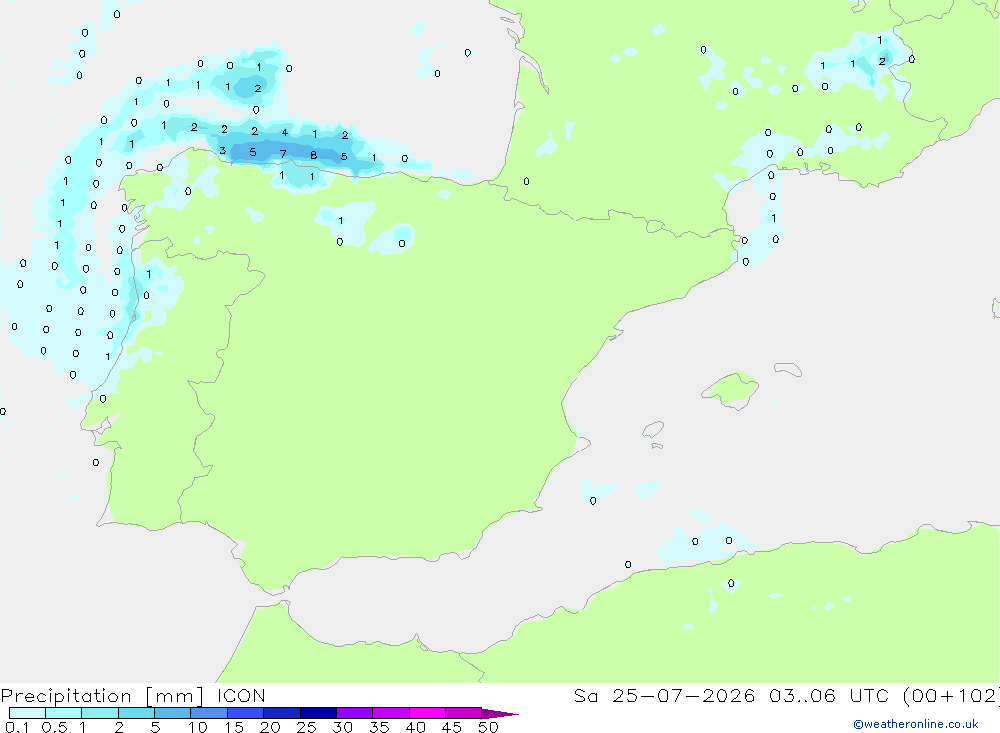Image resolution: width=1000 pixels, height=733 pixels.
Task: Click legend label "15"
Action: (x=234, y=727)
